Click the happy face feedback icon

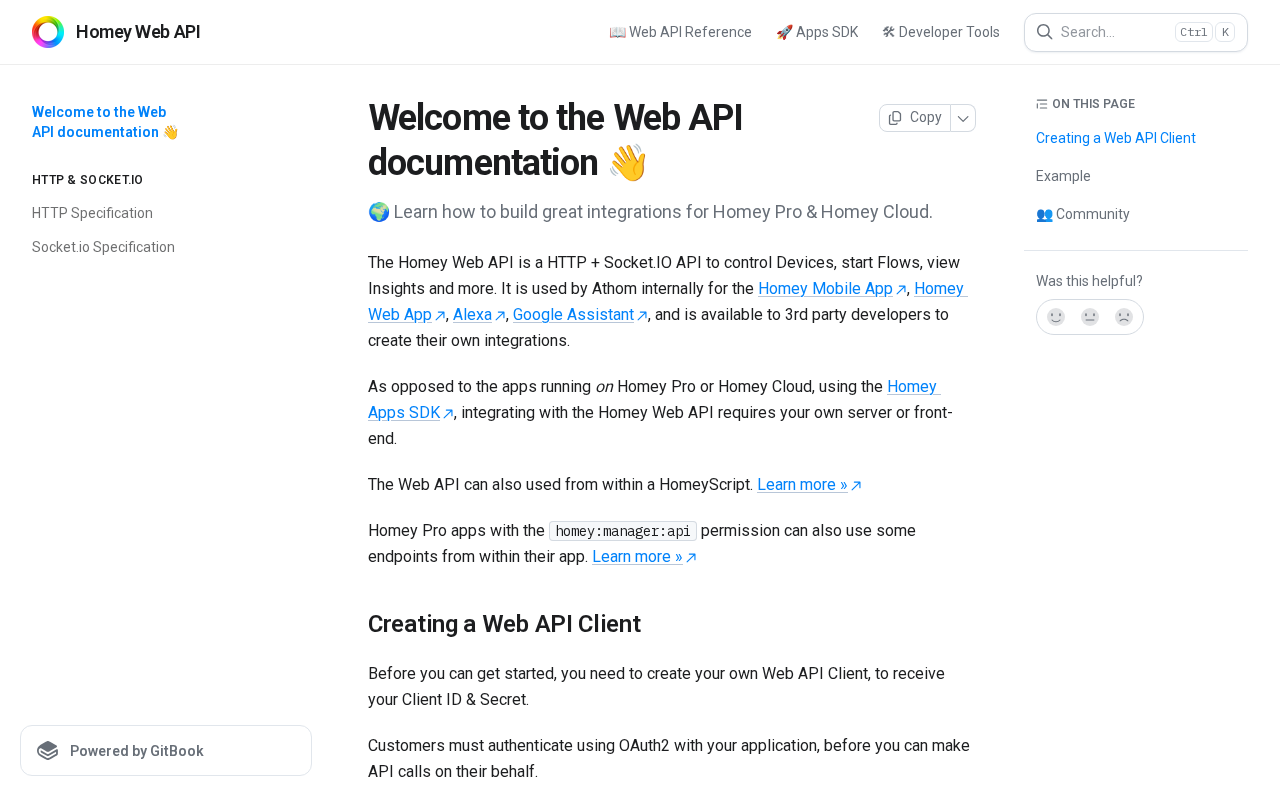click(x=1056, y=317)
